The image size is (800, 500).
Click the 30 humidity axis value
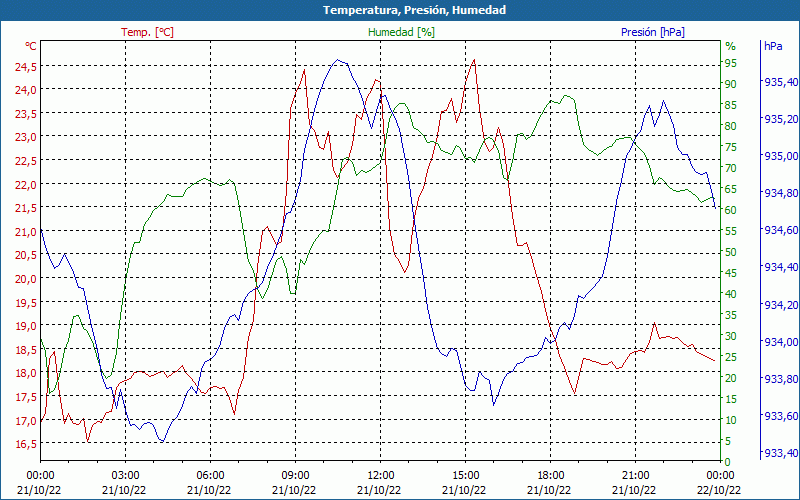tap(731, 336)
